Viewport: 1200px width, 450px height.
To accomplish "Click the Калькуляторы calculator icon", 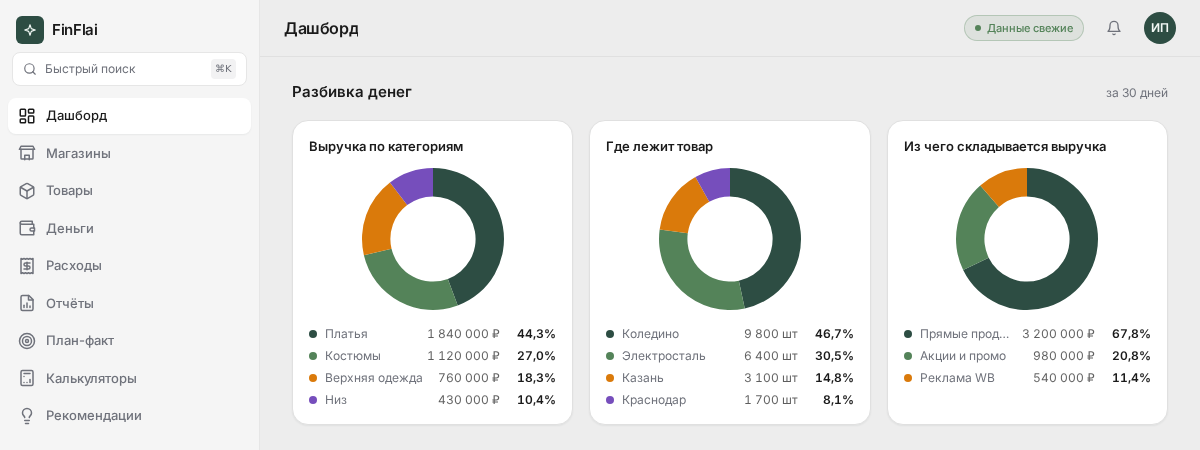I will [x=27, y=378].
